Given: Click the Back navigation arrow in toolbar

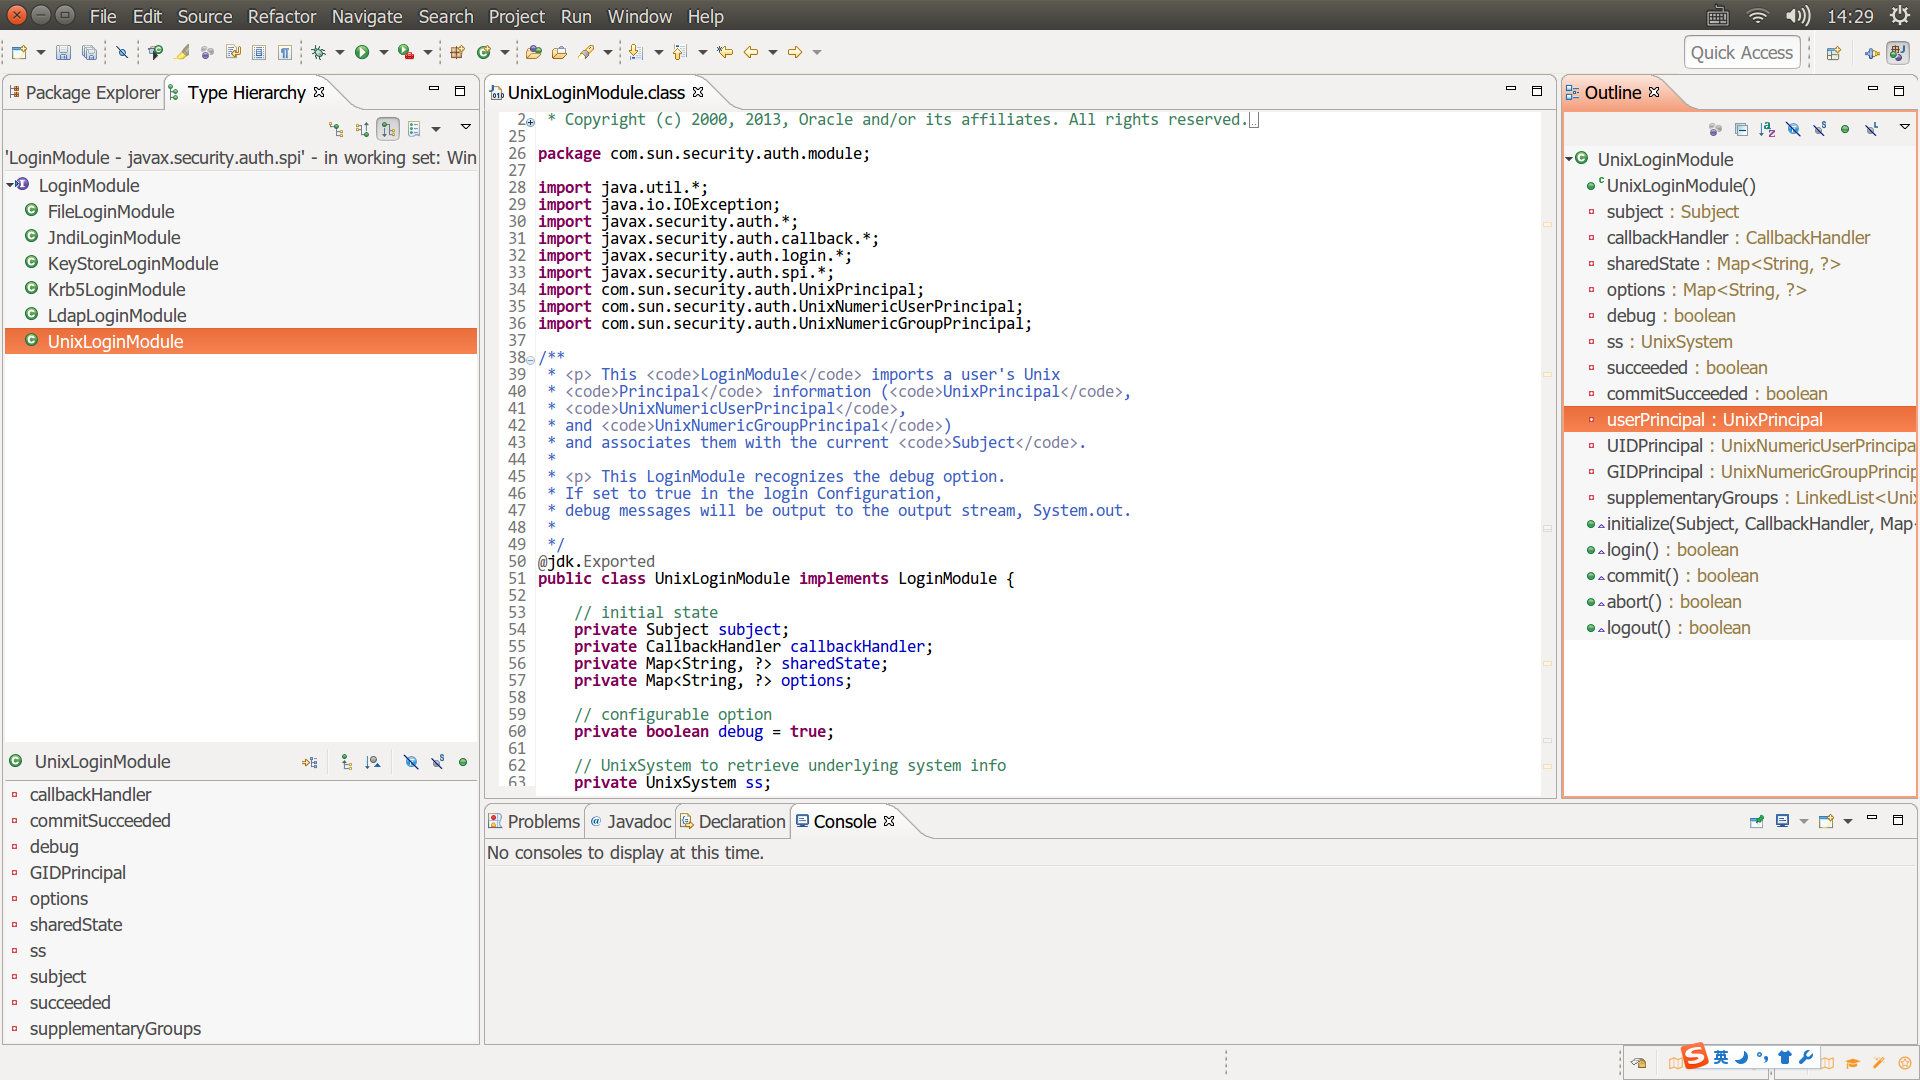Looking at the screenshot, I should coord(751,52).
